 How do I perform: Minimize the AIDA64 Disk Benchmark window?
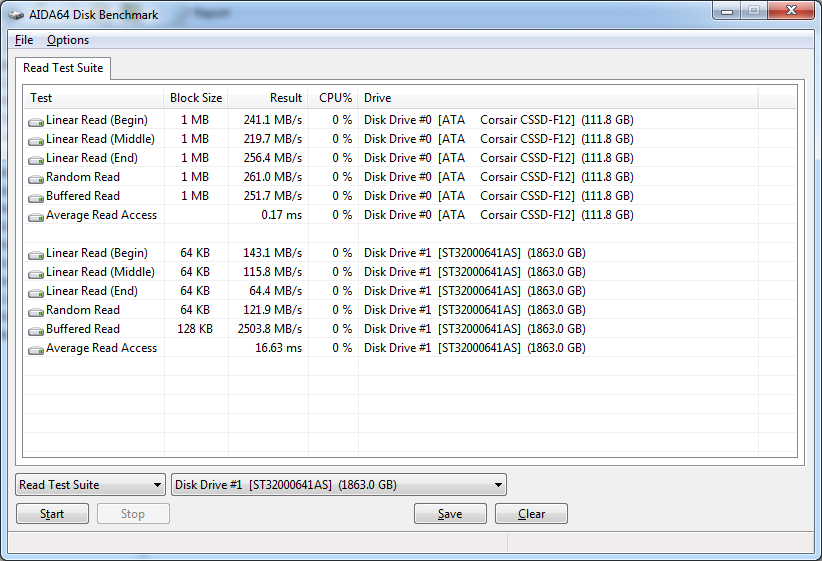(727, 11)
